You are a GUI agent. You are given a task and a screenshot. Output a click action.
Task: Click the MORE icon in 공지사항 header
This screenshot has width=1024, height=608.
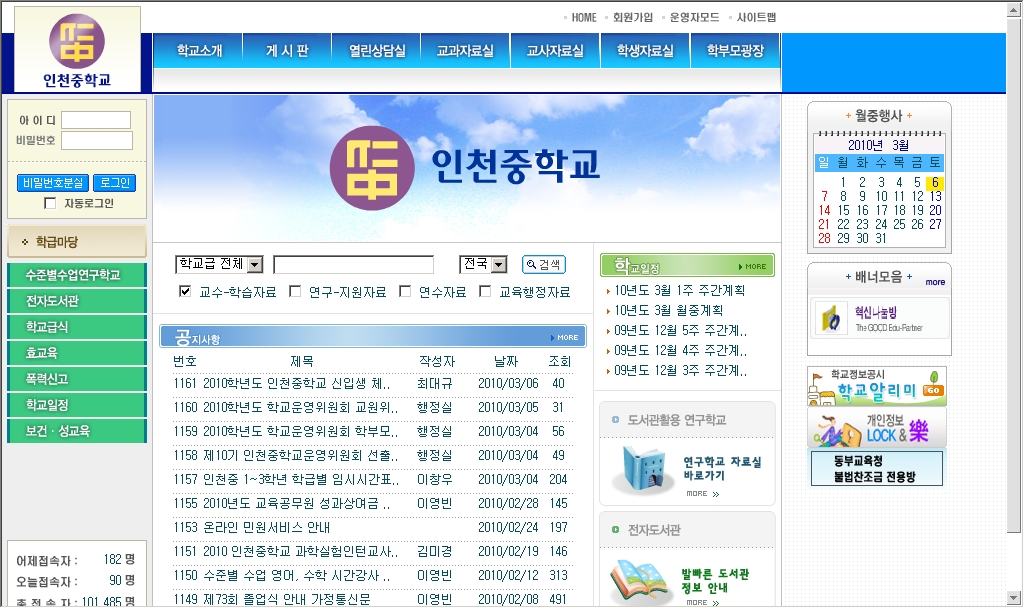click(x=567, y=337)
